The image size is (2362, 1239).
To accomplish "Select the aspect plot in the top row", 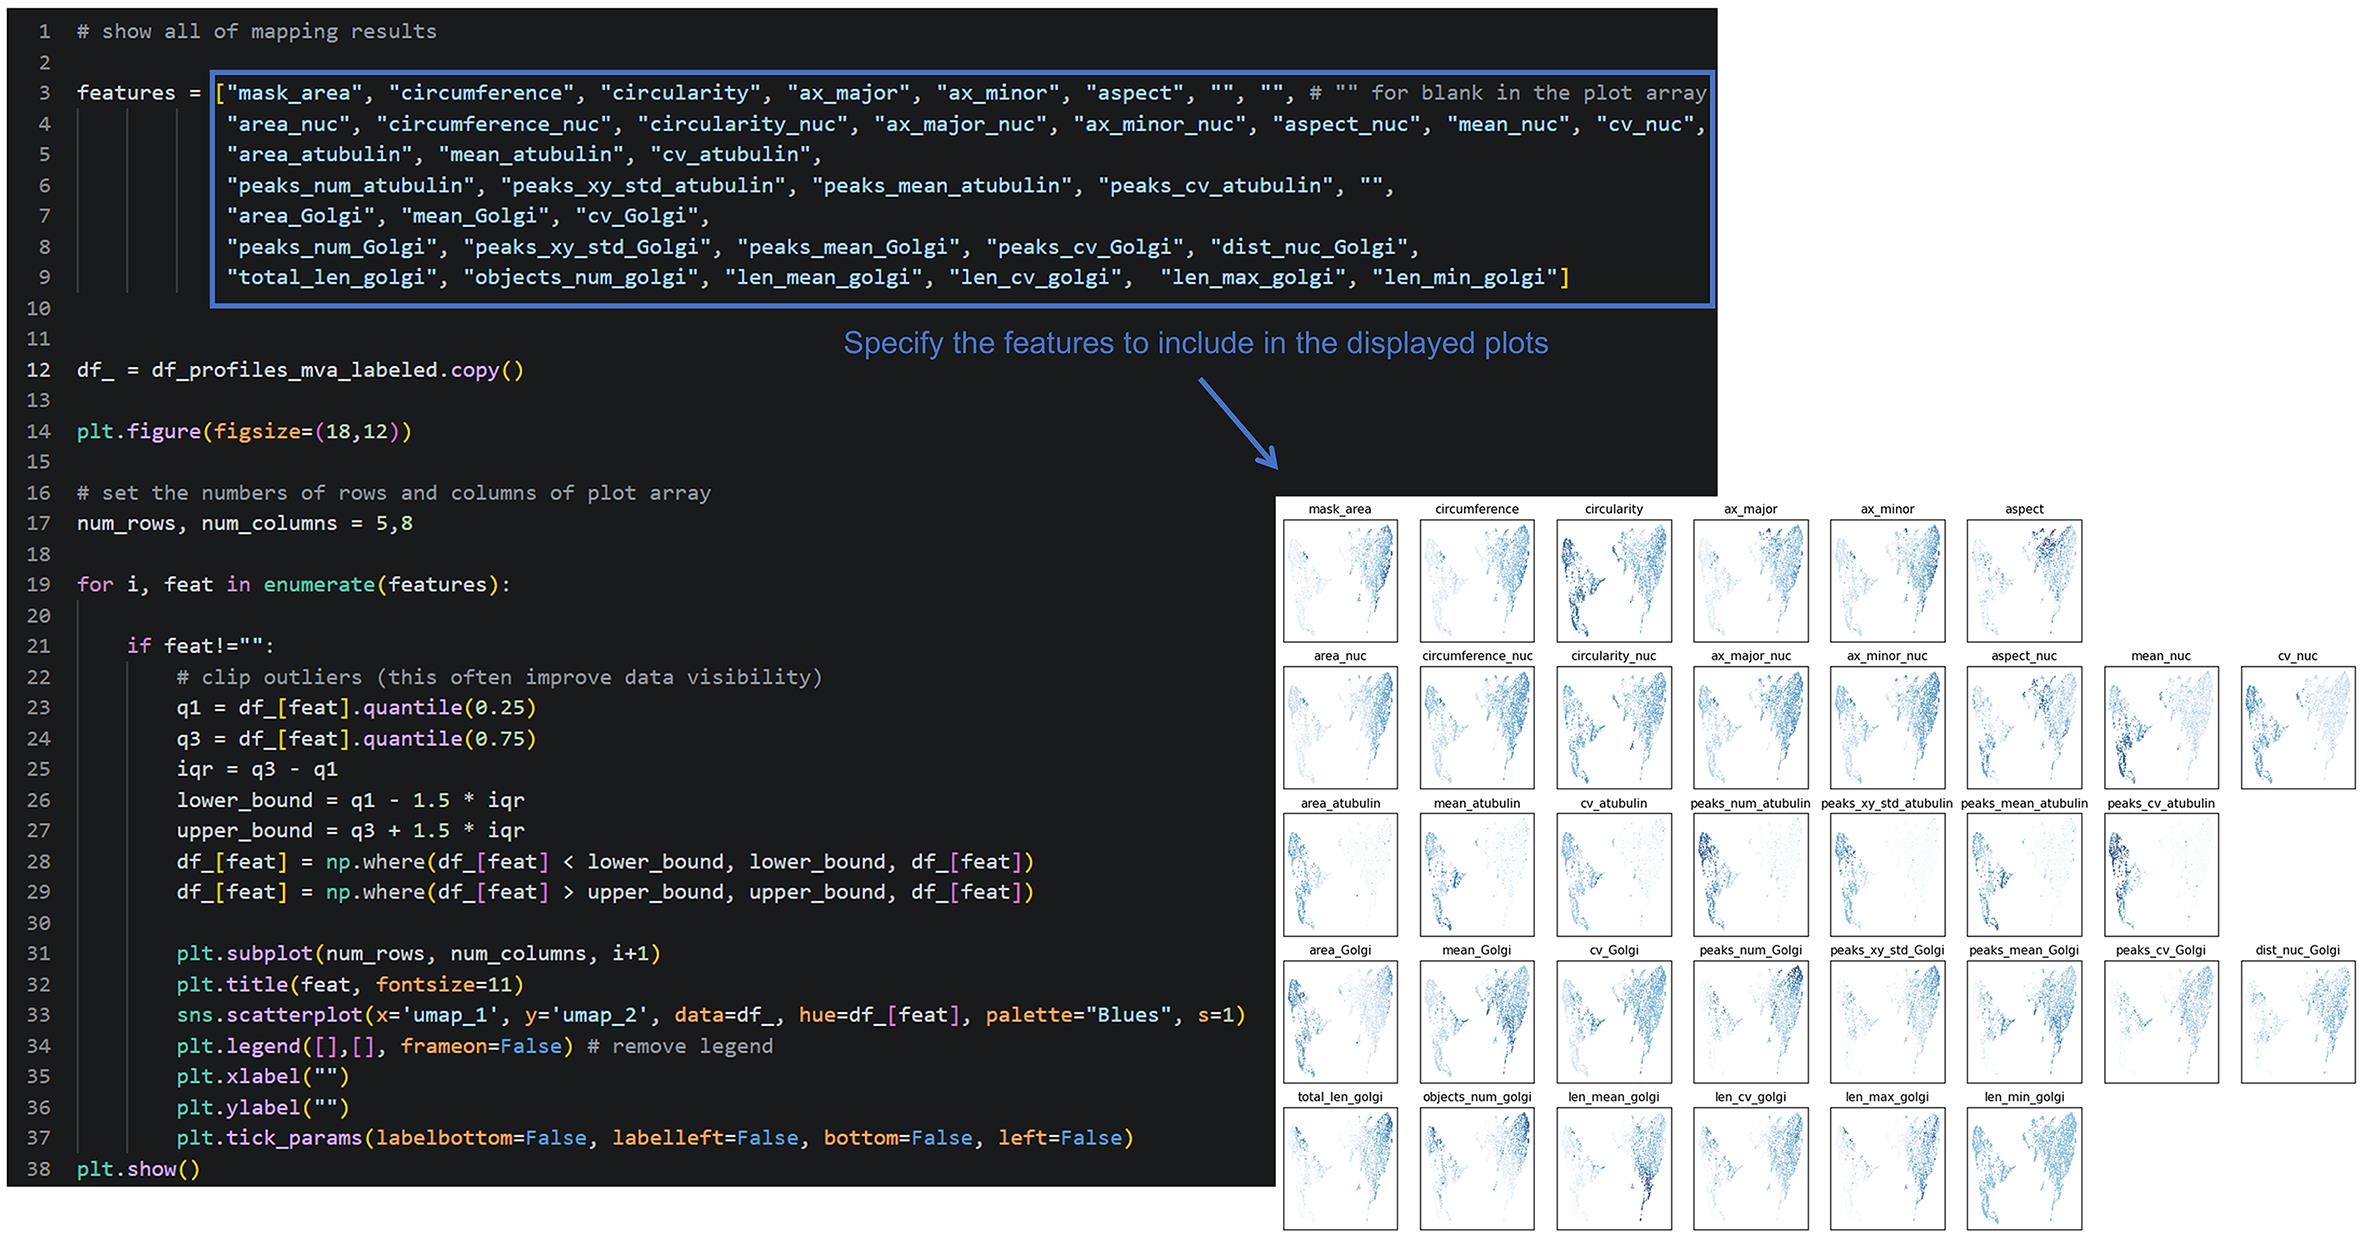I will click(x=2024, y=580).
